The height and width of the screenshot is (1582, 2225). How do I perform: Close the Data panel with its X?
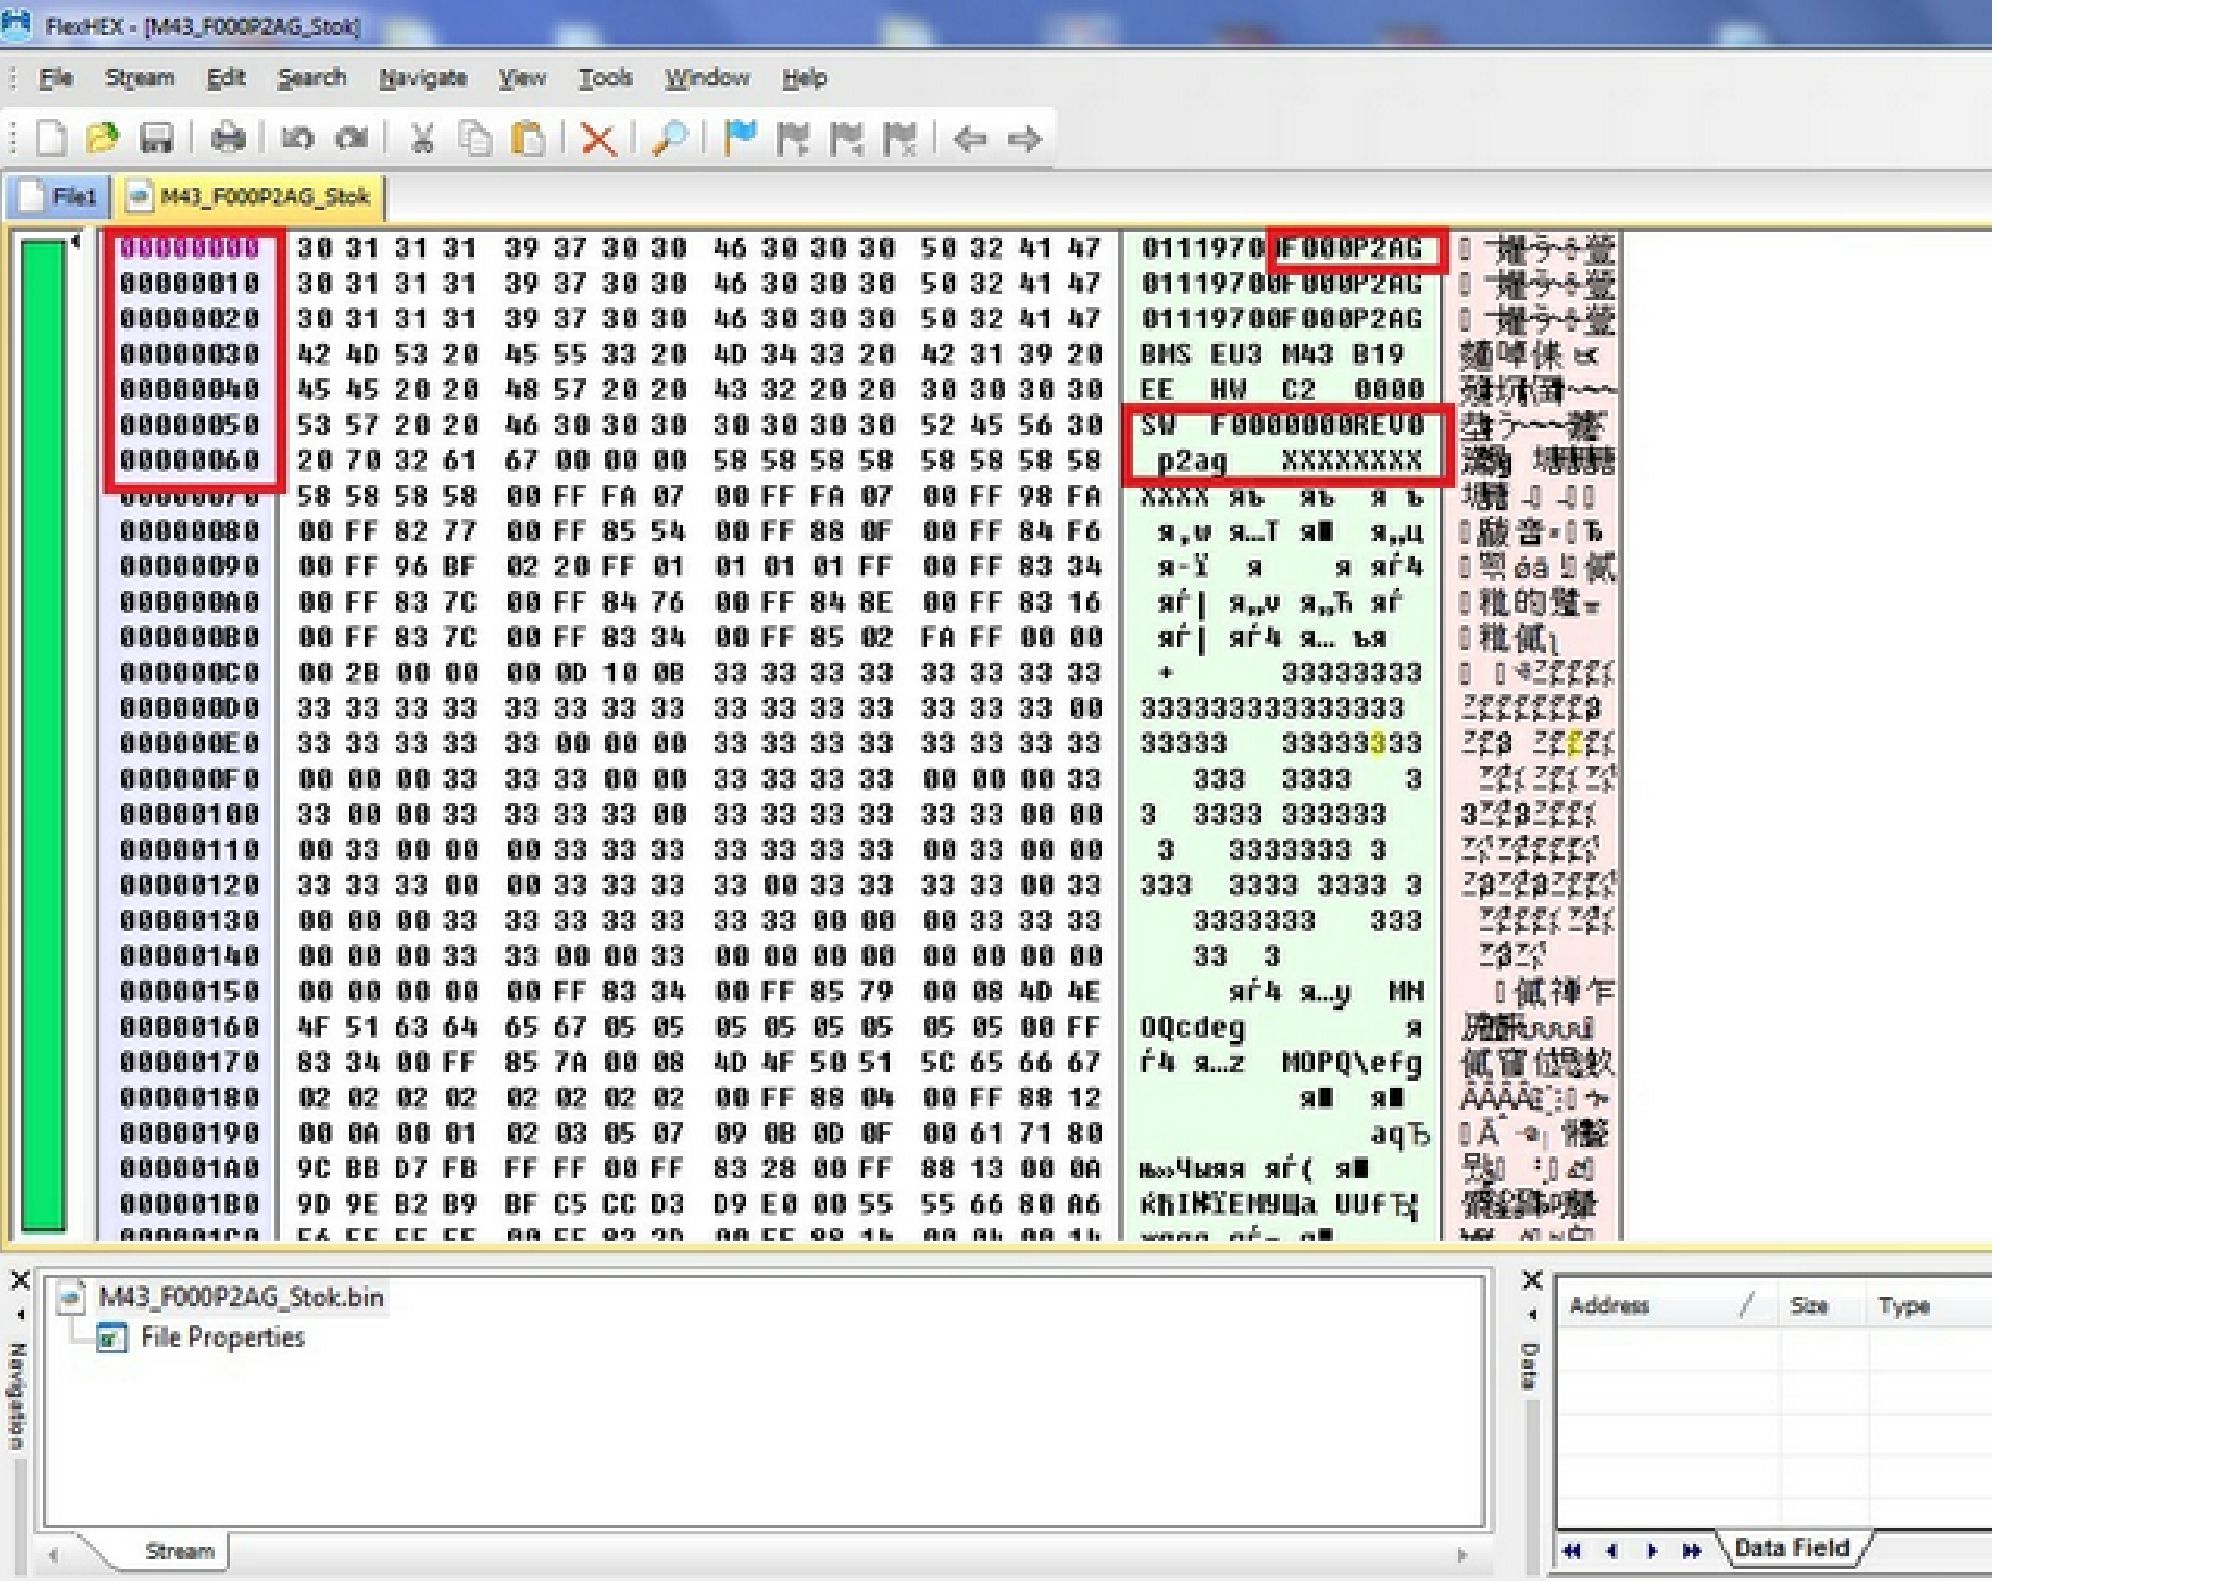1532,1280
